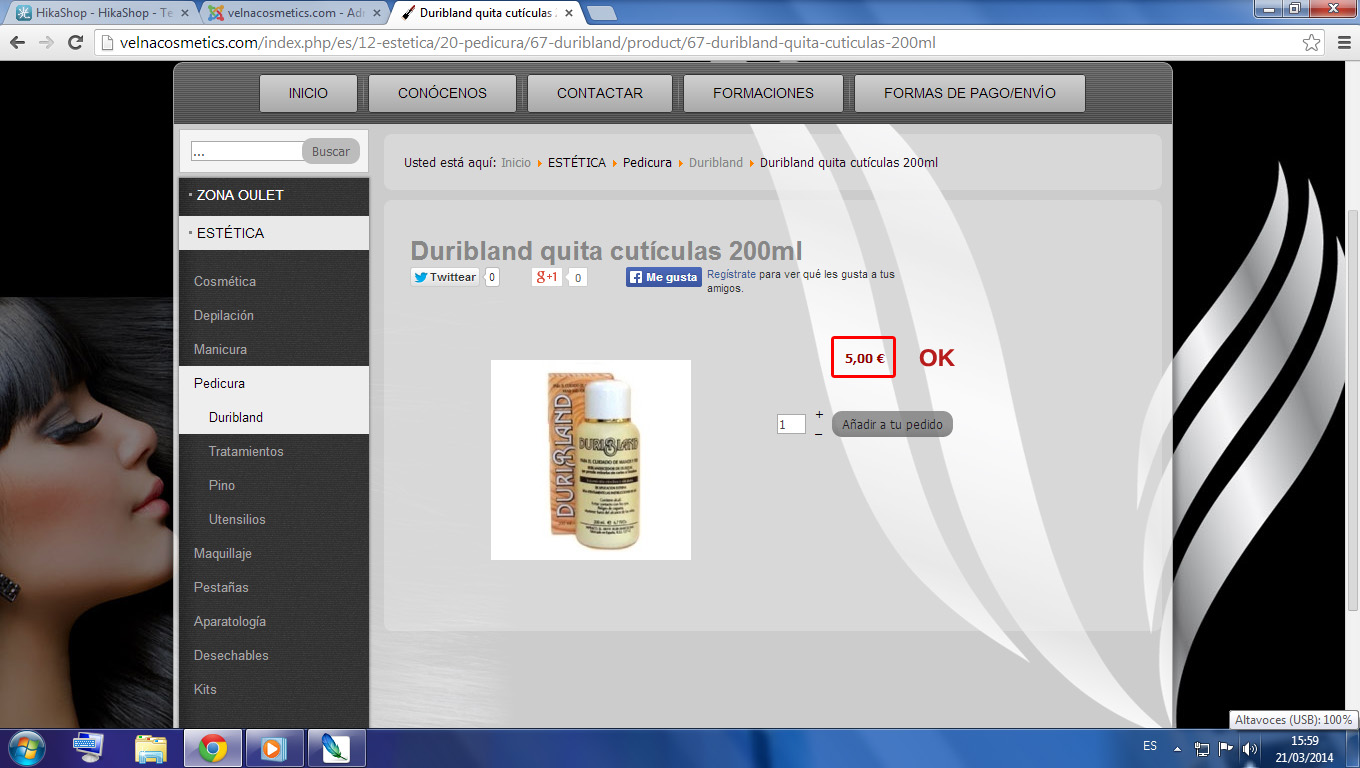Viewport: 1360px width, 768px height.
Task: Click the browser address bar
Action: 700,43
